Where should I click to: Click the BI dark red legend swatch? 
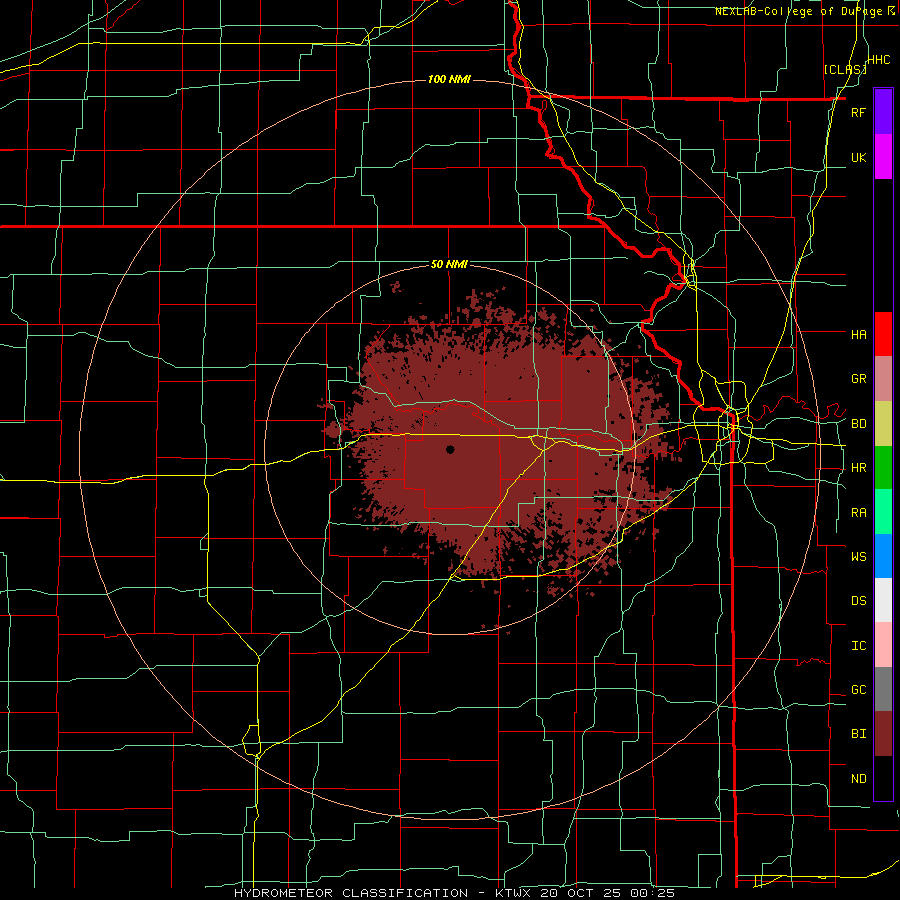[x=883, y=734]
